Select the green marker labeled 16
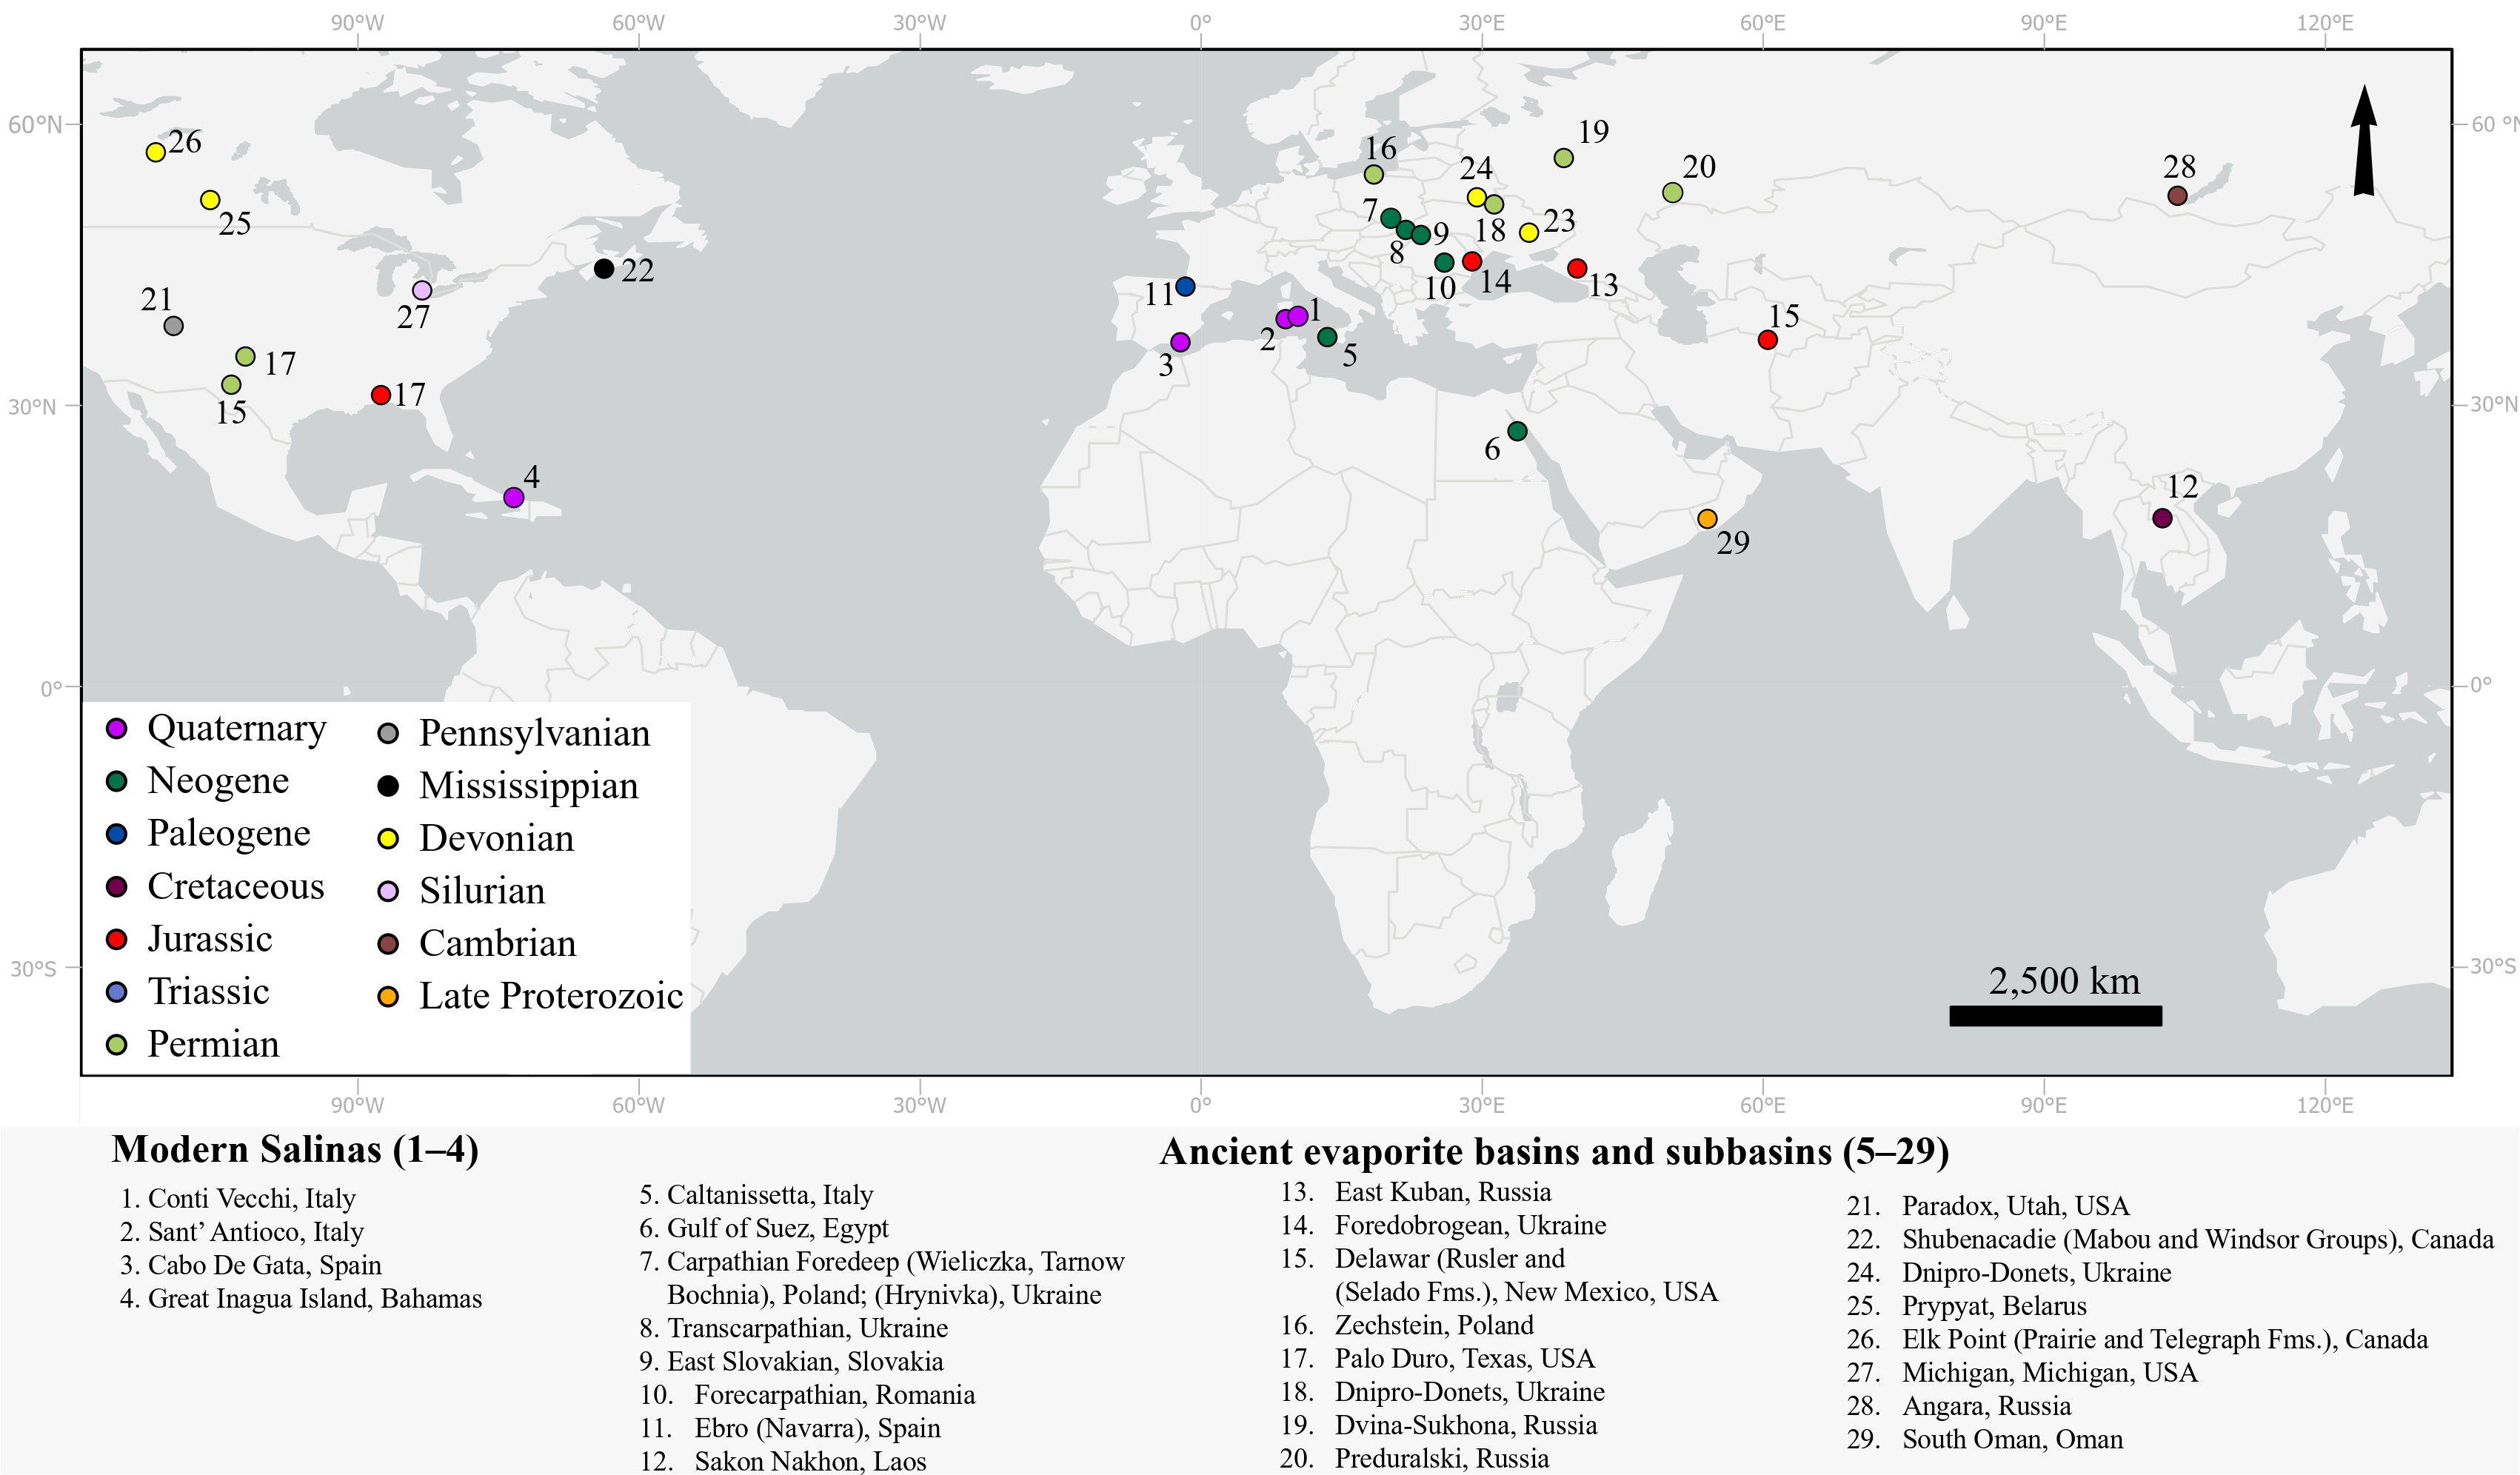 point(1374,175)
